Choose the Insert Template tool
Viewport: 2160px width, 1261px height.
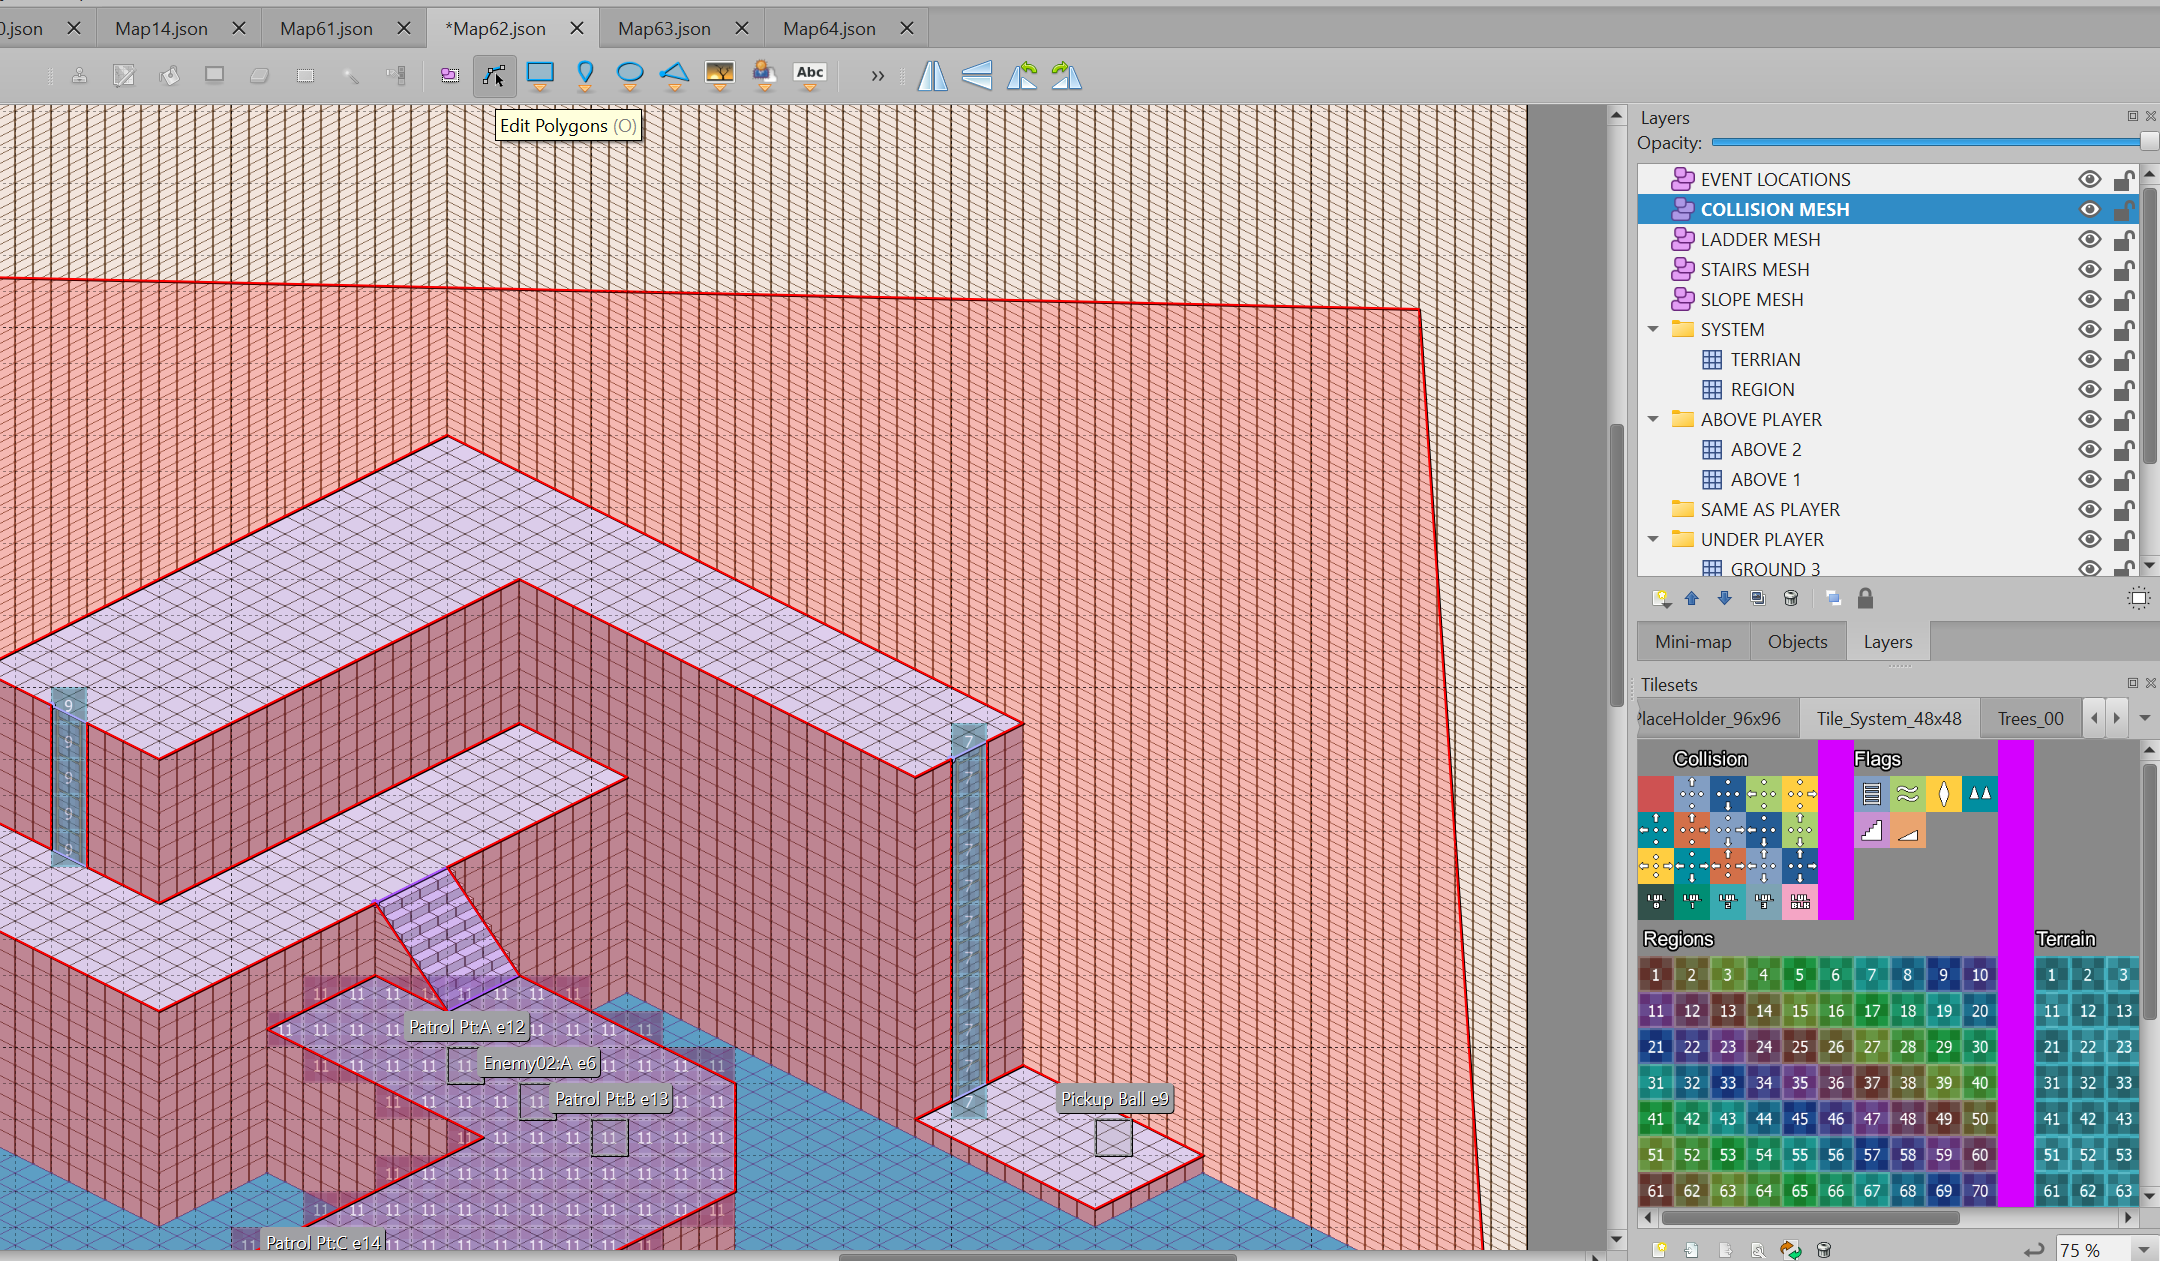click(x=765, y=75)
